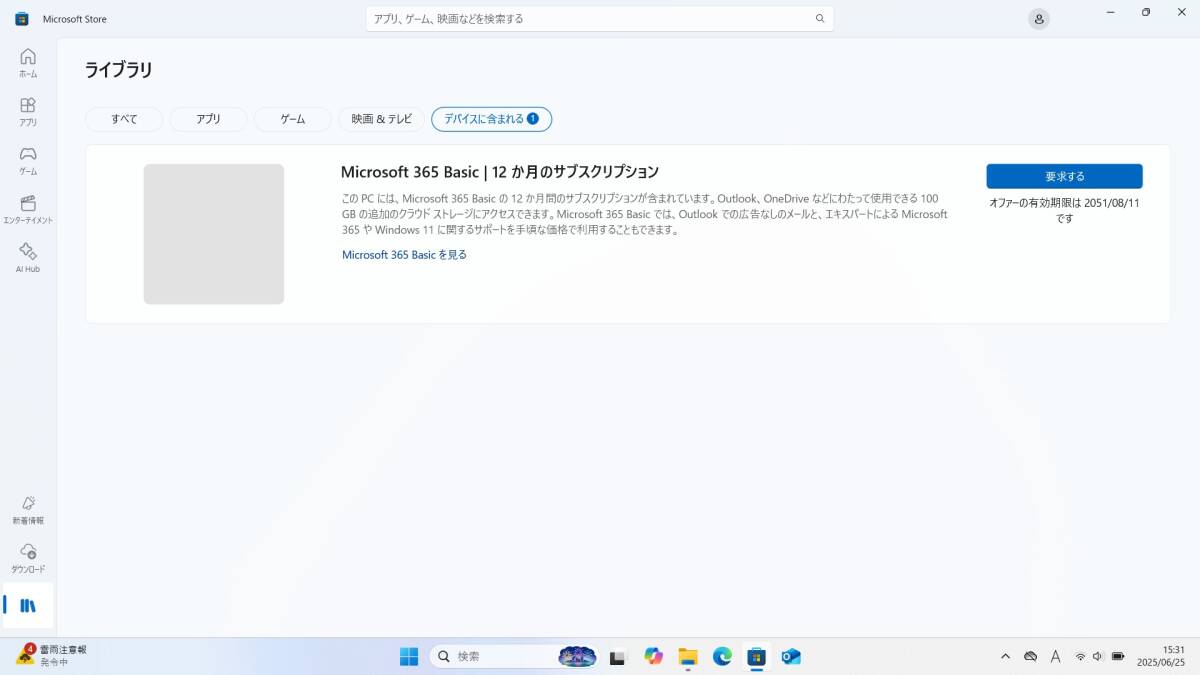Open the ゲーム section in the sidebar

tap(28, 160)
